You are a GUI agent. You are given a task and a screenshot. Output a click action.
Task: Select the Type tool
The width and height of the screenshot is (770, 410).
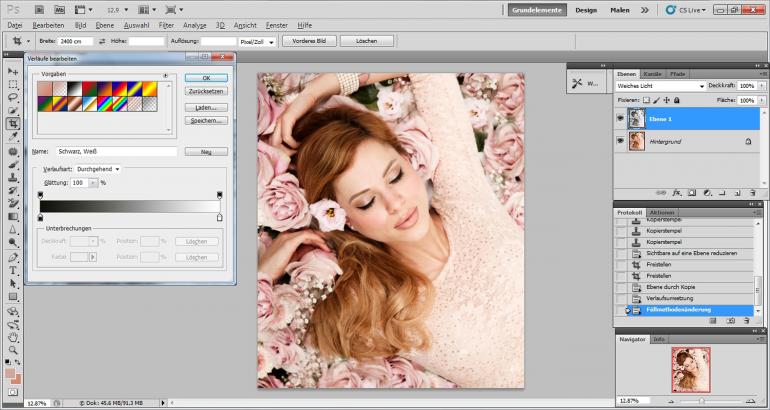point(13,271)
